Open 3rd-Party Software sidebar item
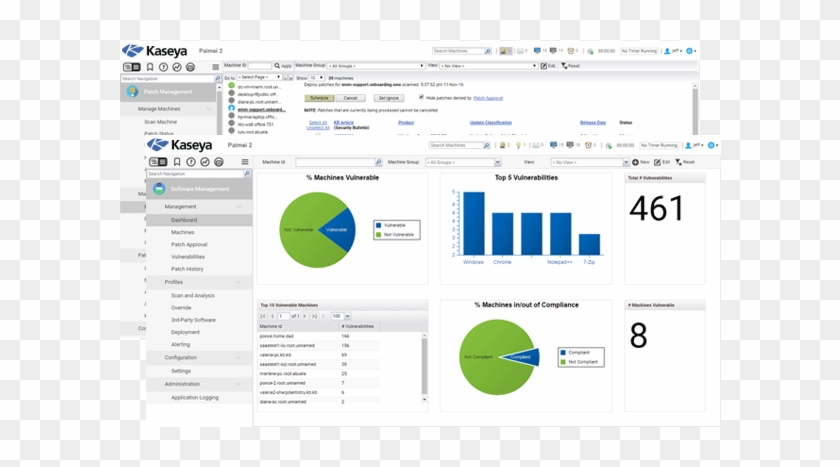This screenshot has width=840, height=467. [x=193, y=320]
